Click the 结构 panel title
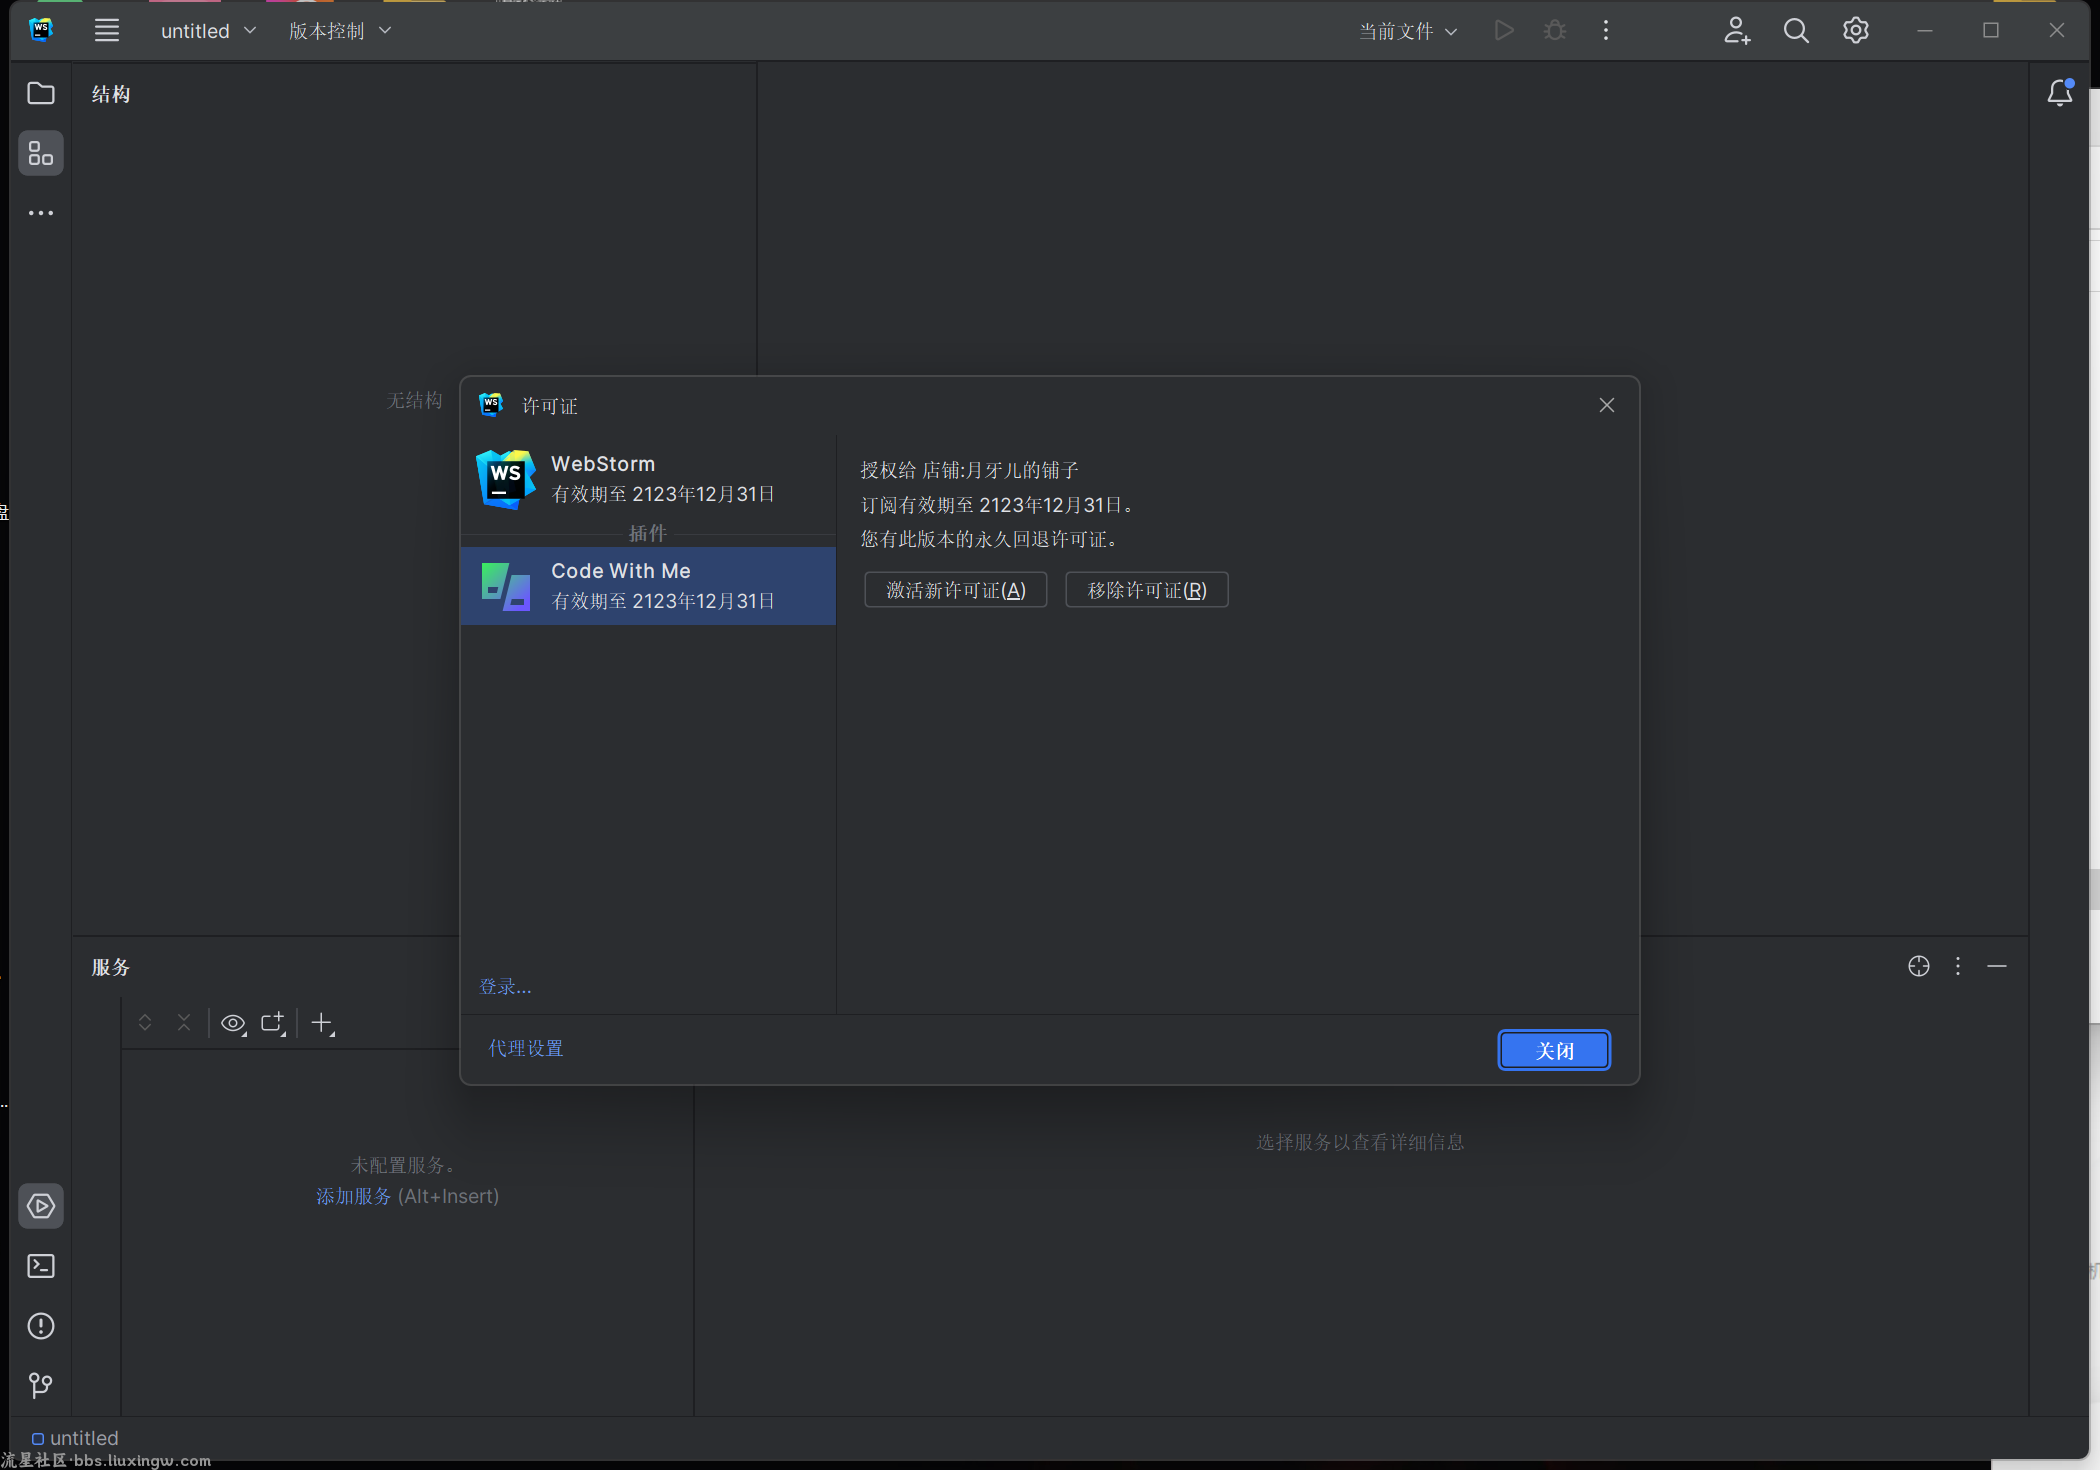Screen dimensions: 2100x1470 111,94
